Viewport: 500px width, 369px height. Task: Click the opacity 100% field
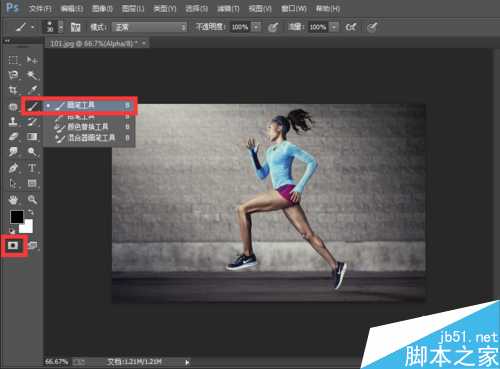240,27
